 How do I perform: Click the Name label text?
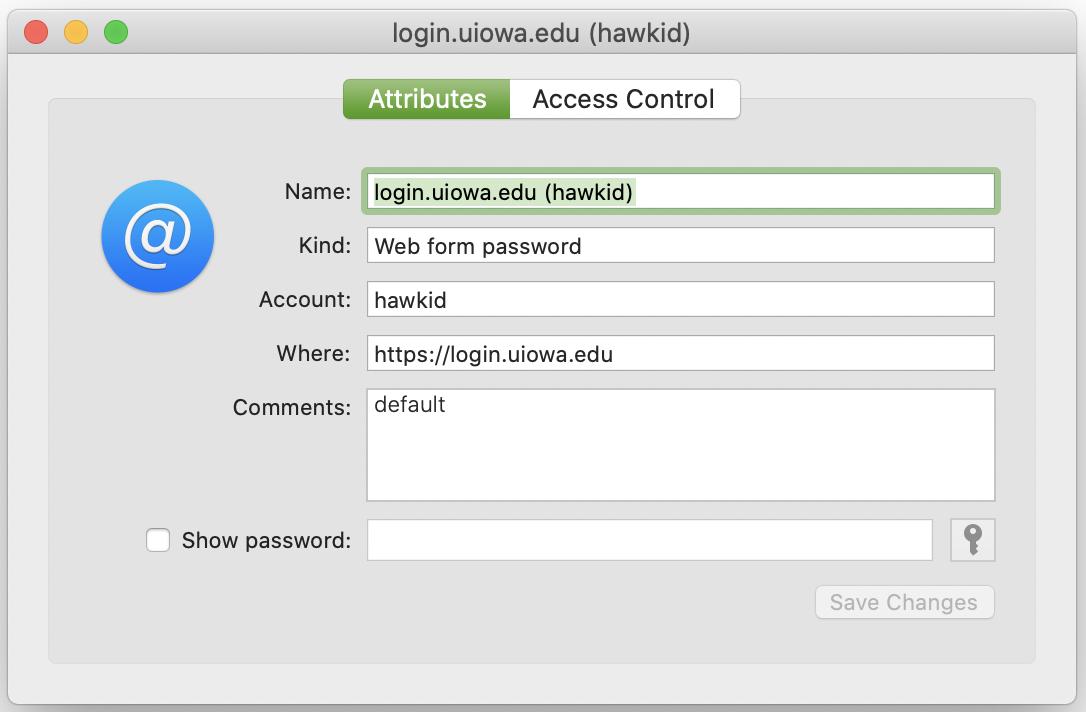point(316,191)
